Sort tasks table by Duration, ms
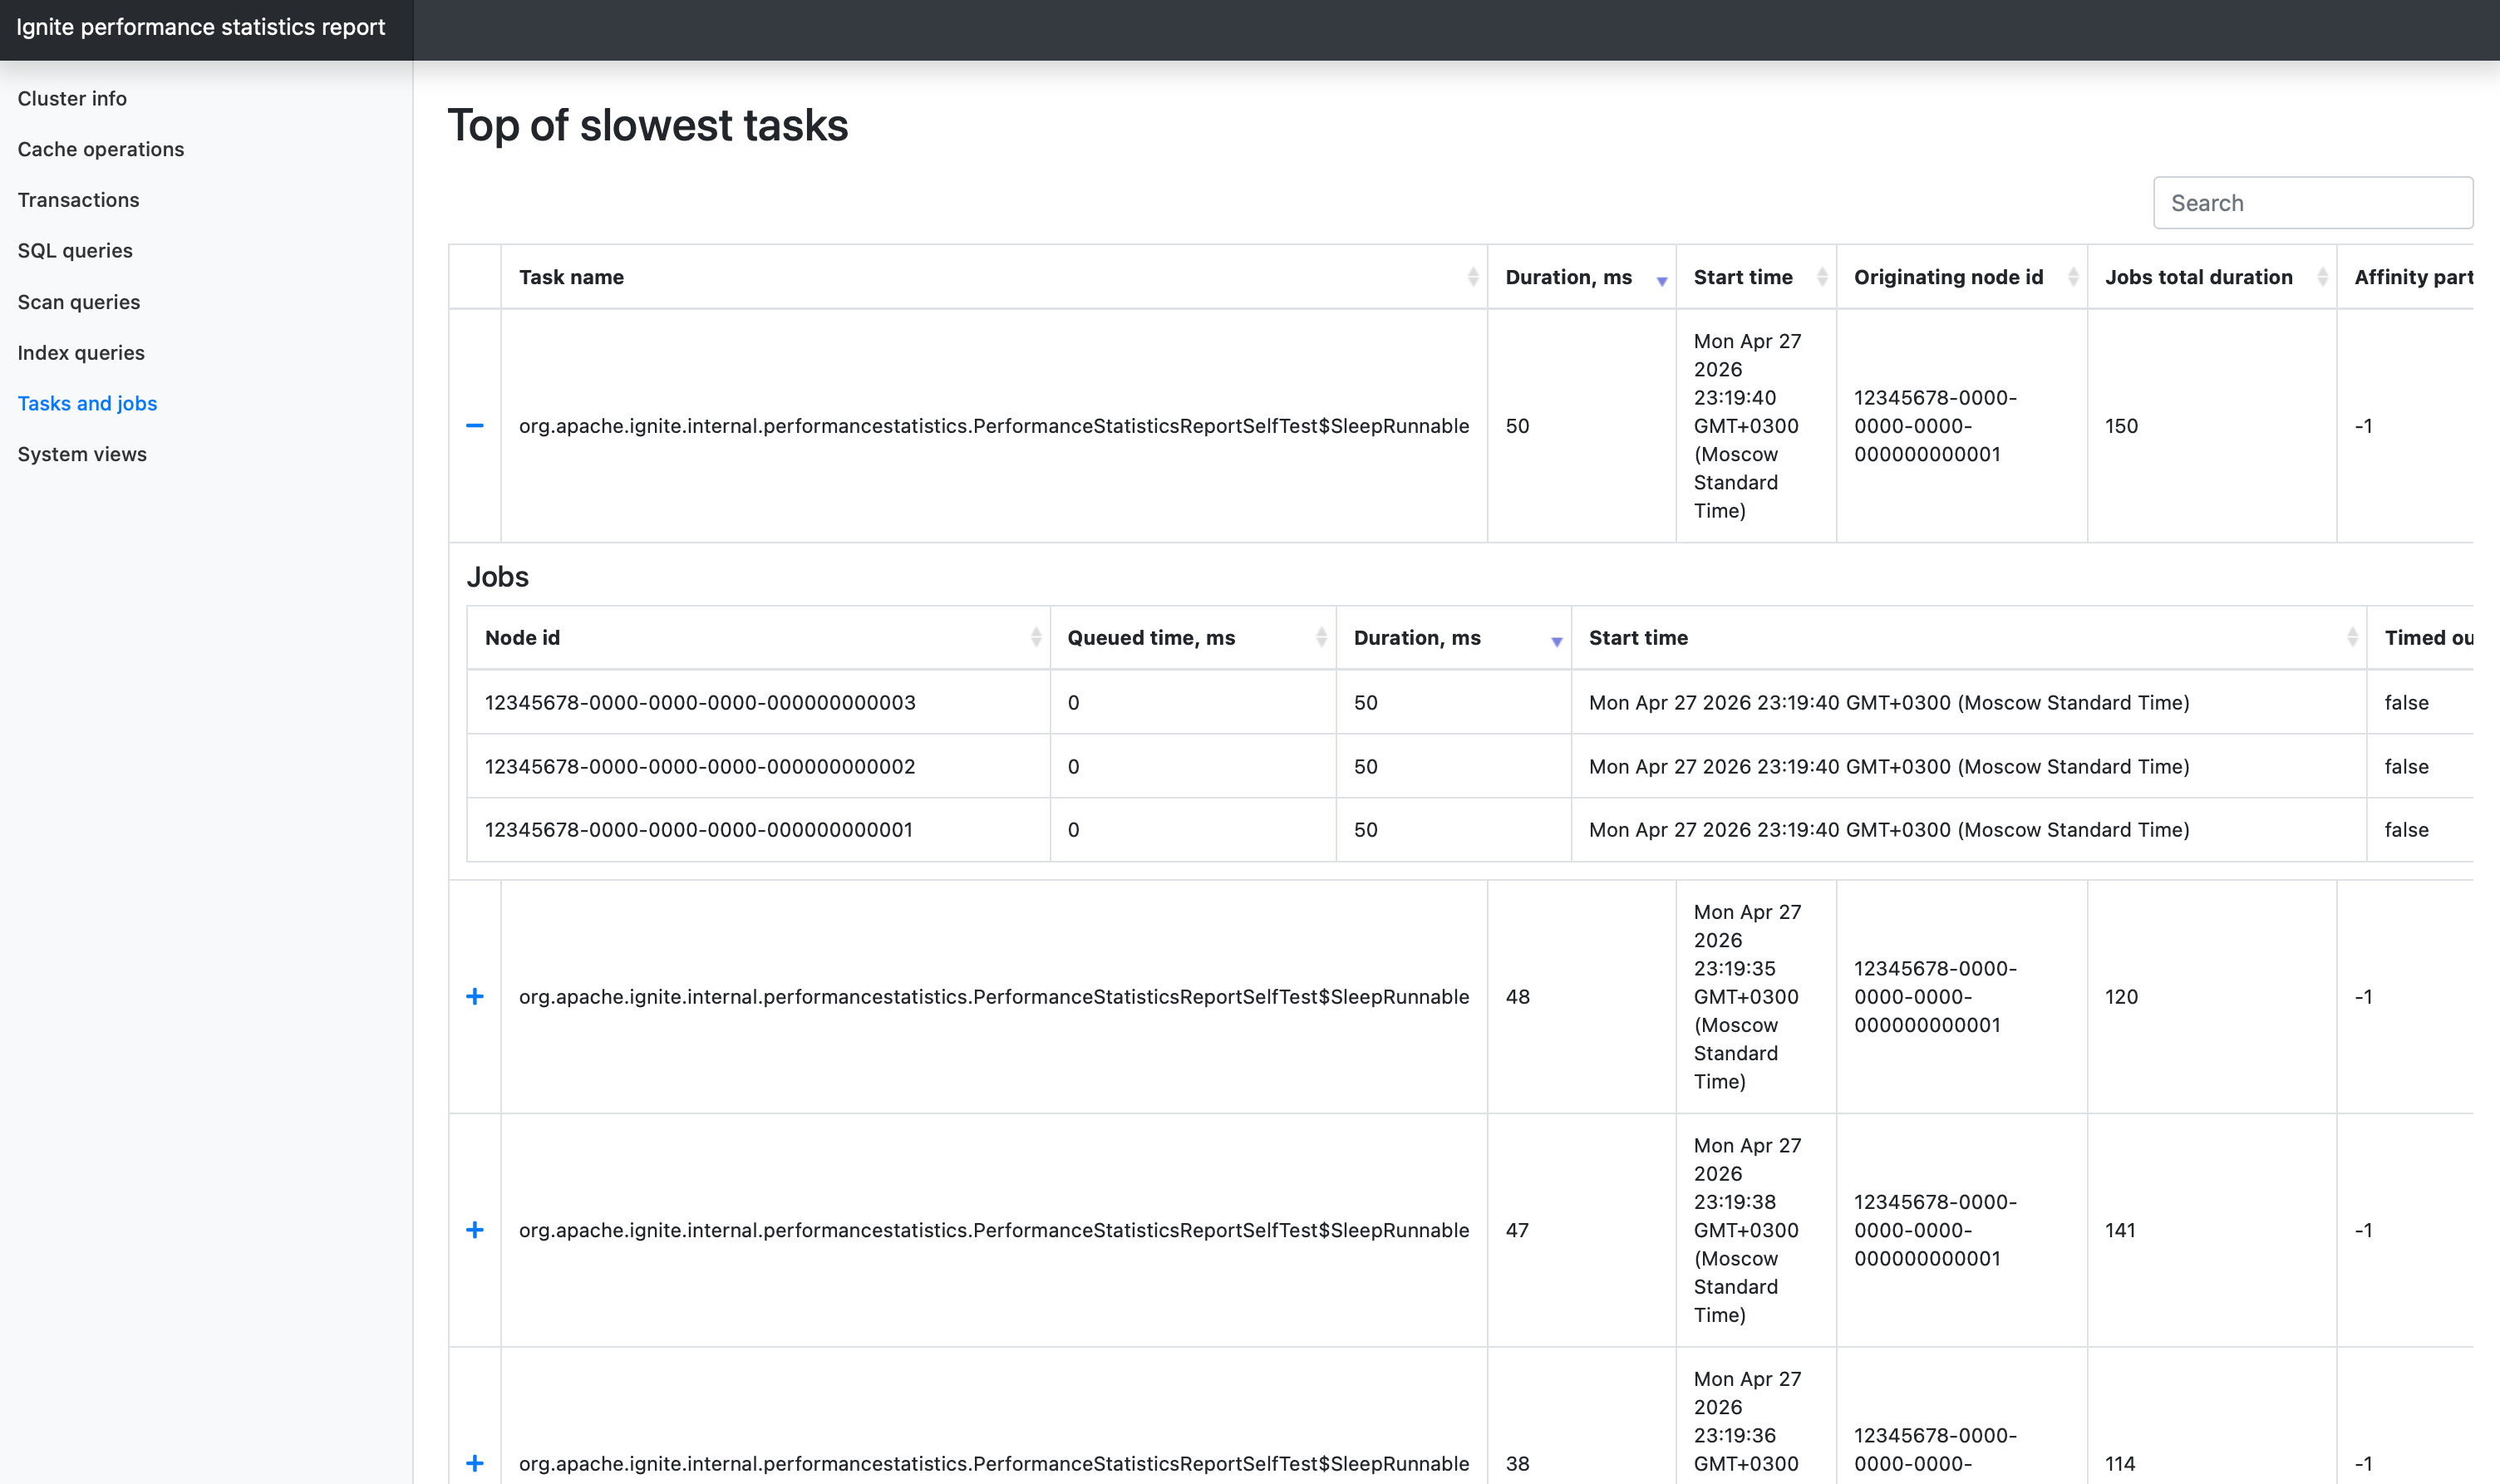This screenshot has width=2500, height=1484. click(1581, 277)
